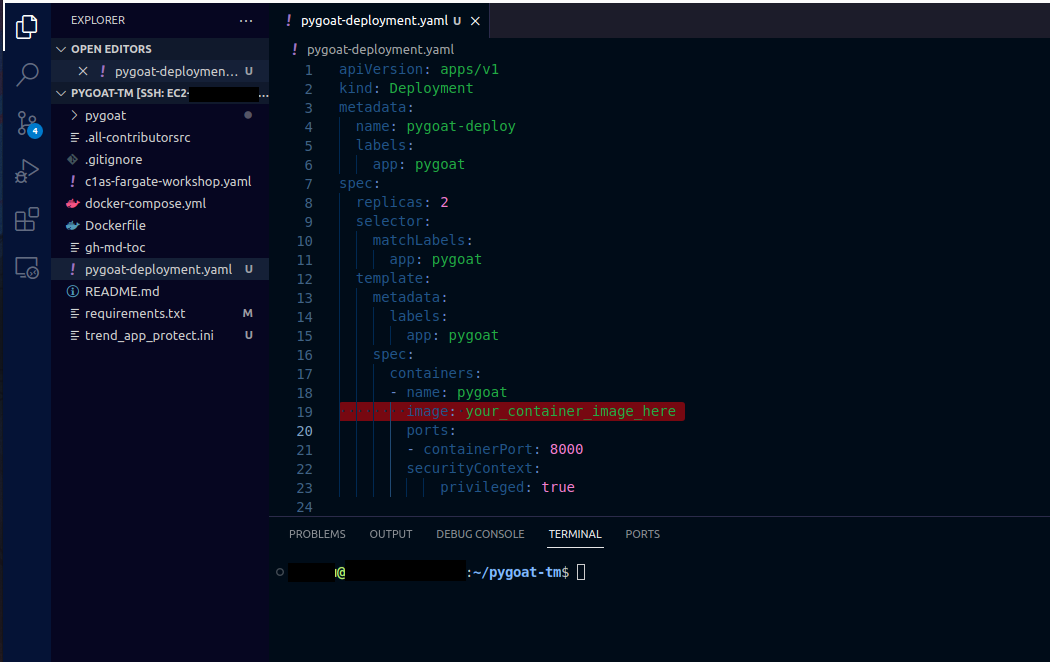
Task: Click 'containers:' key on line 17
Action: (435, 374)
